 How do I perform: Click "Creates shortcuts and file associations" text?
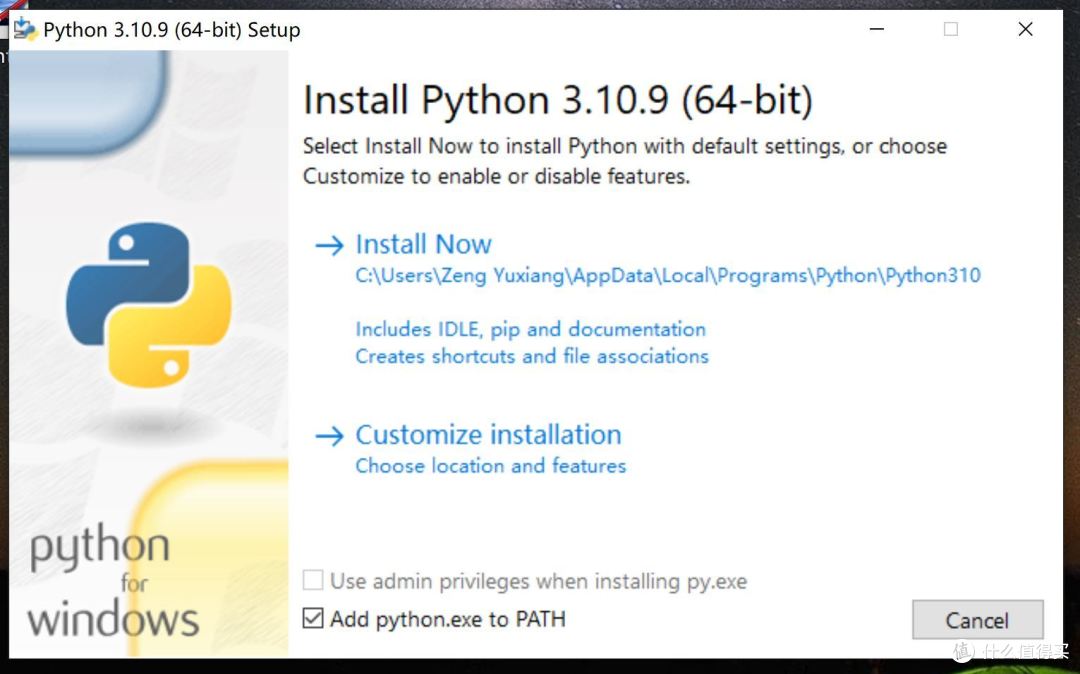click(531, 356)
